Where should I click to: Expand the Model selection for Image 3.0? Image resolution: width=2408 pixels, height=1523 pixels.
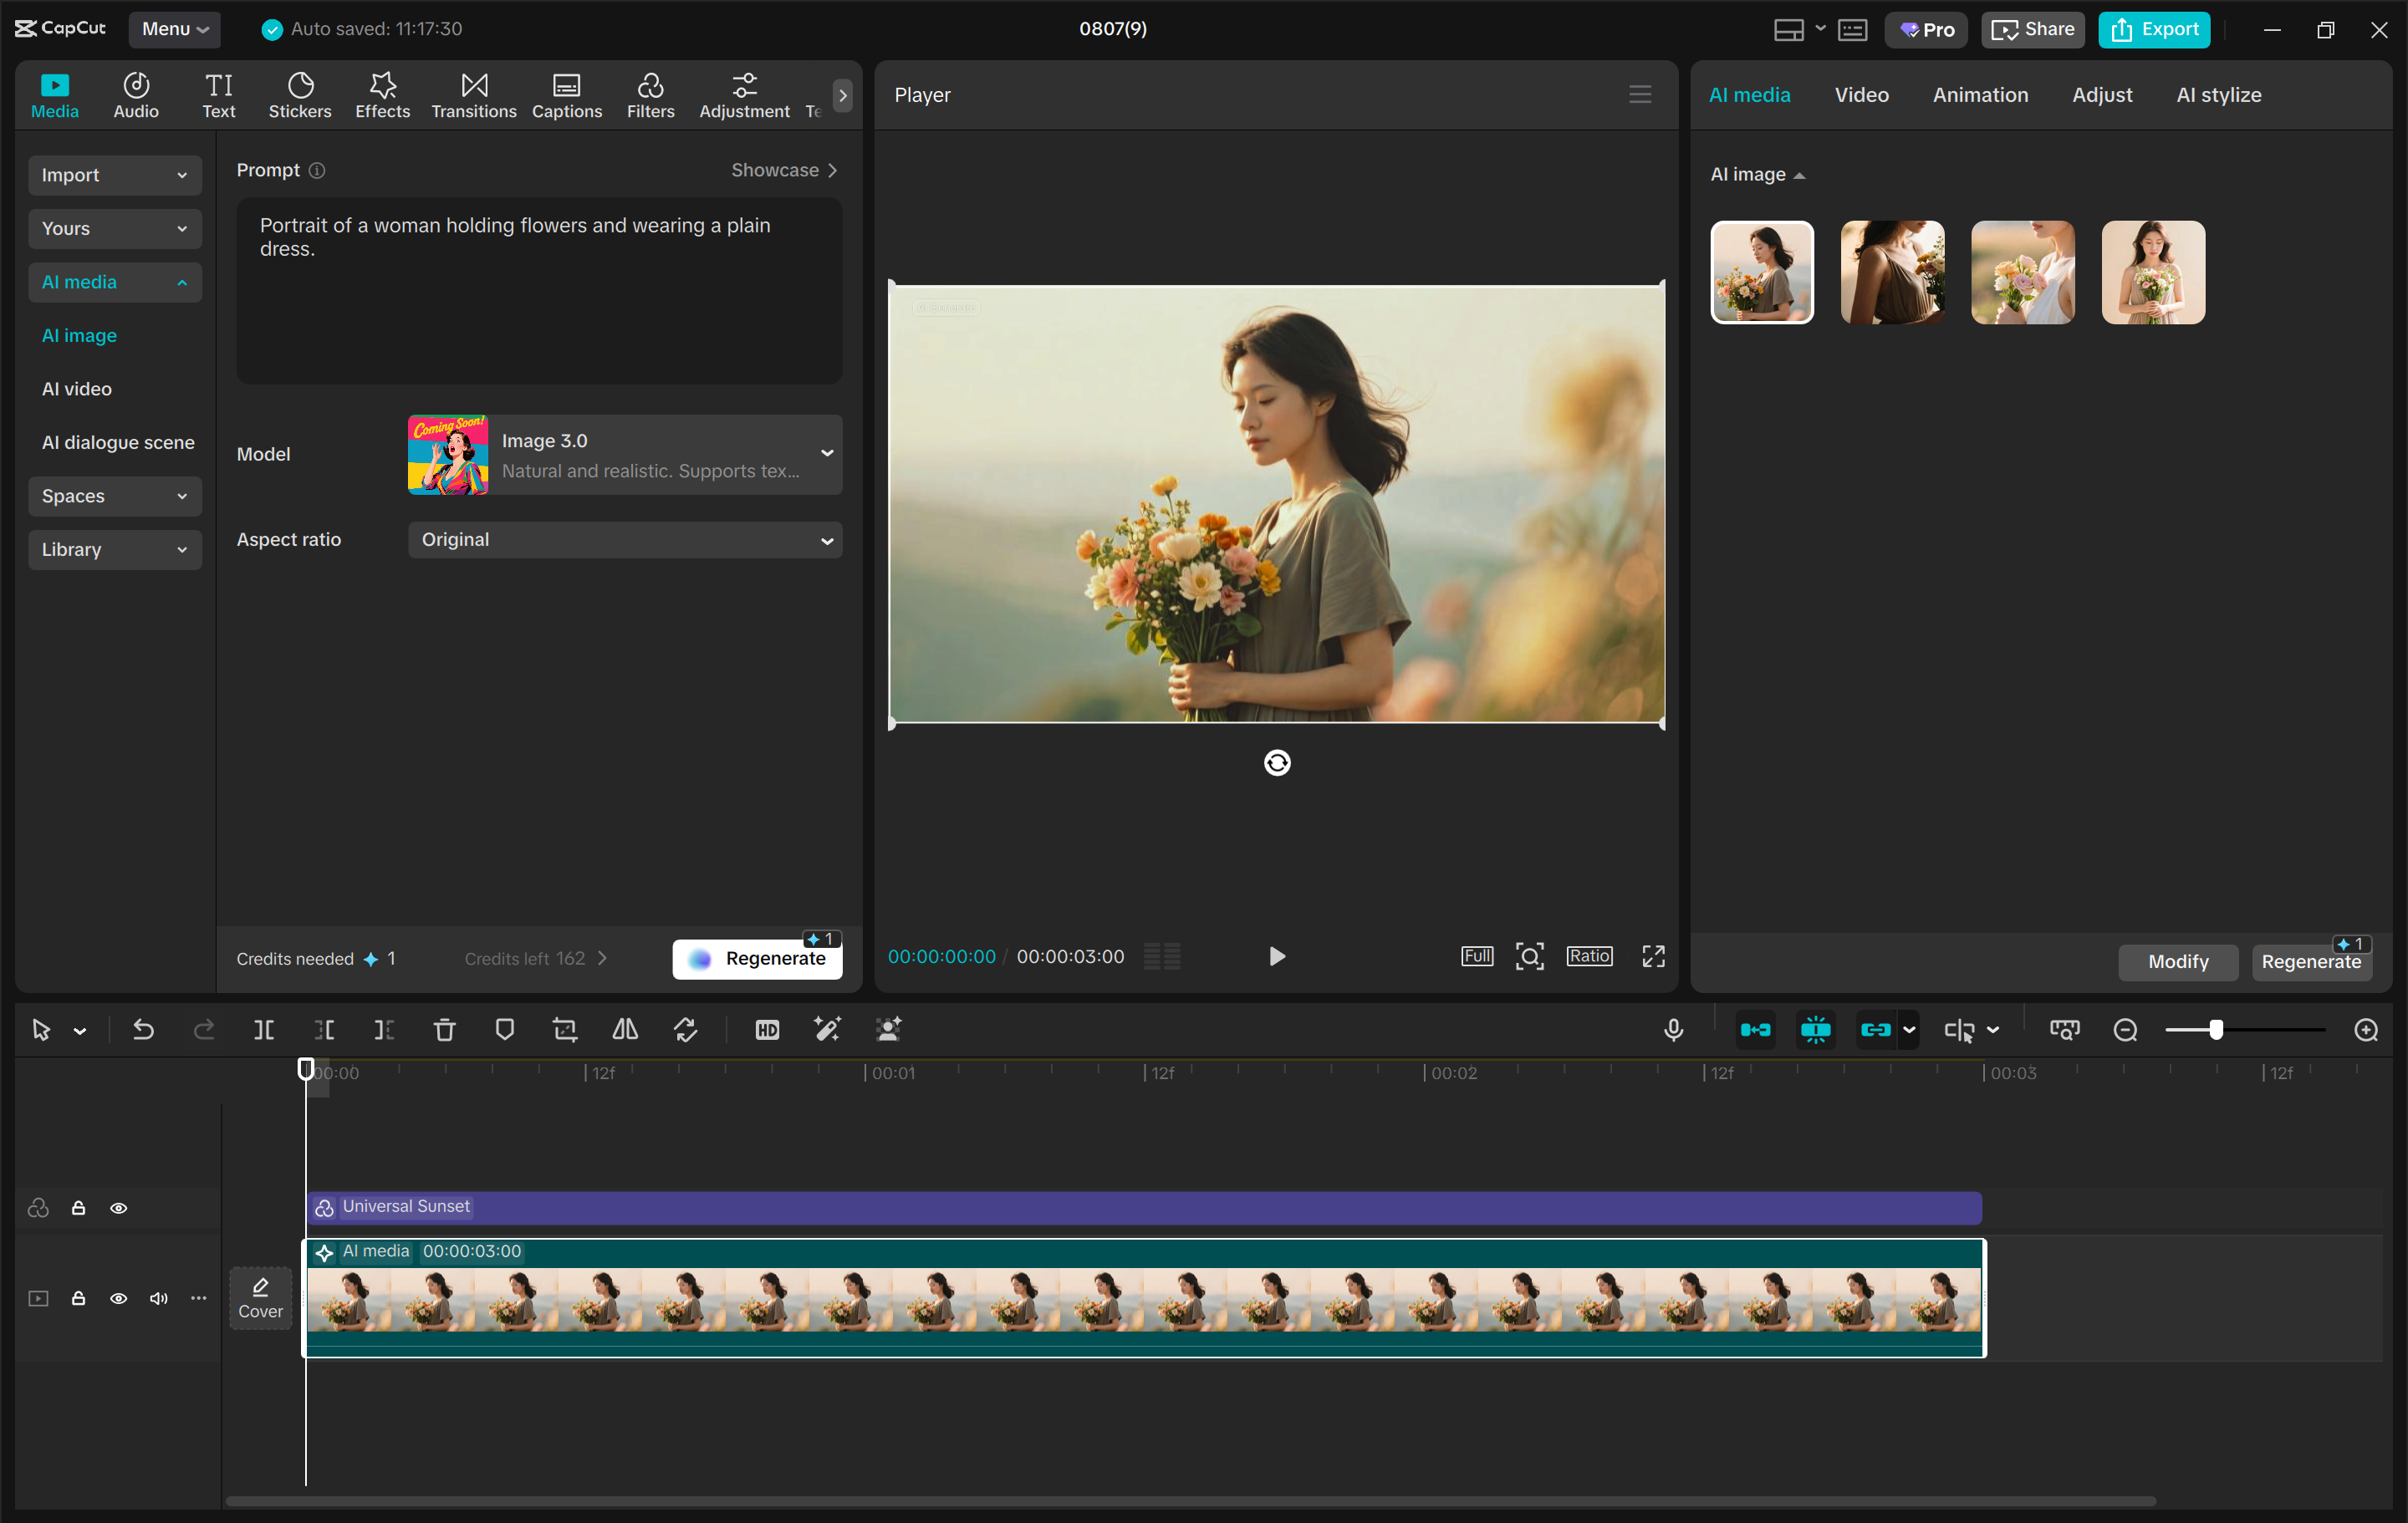tap(826, 454)
